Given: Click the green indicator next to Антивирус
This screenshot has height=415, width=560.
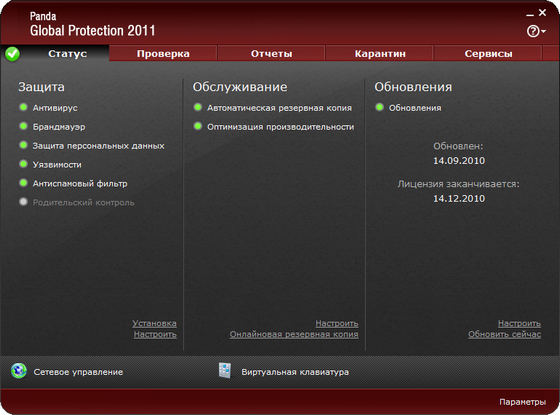Looking at the screenshot, I should [24, 107].
